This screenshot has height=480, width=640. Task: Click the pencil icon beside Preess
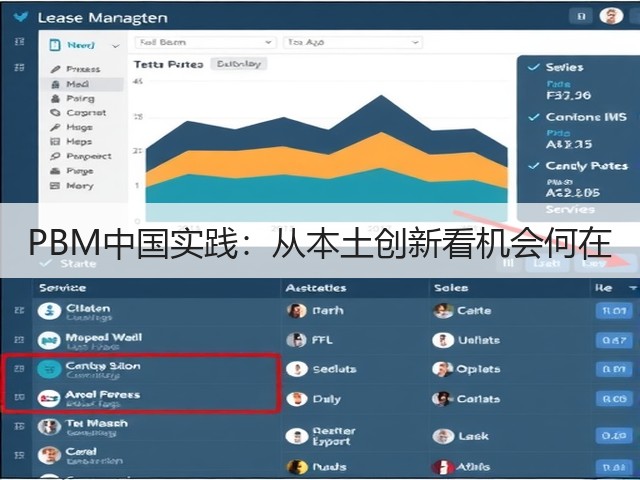point(55,69)
